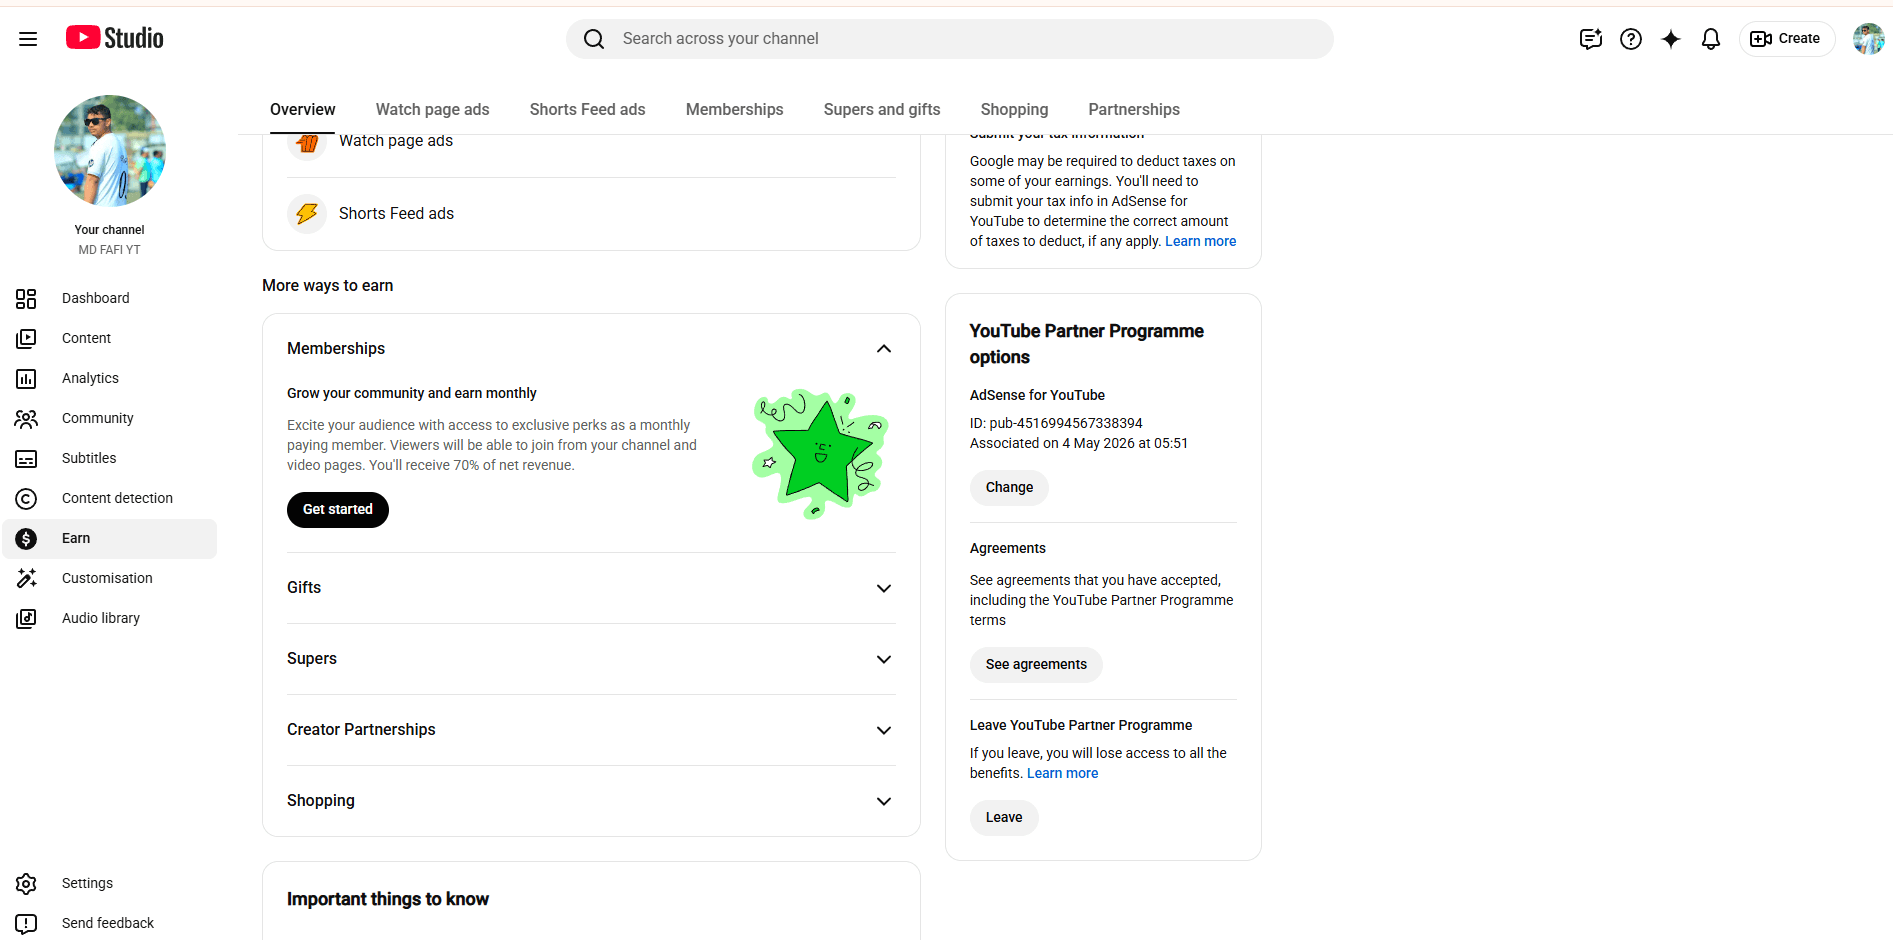Click the 'MD FAFI YT' channel name
The width and height of the screenshot is (1893, 940).
click(110, 251)
